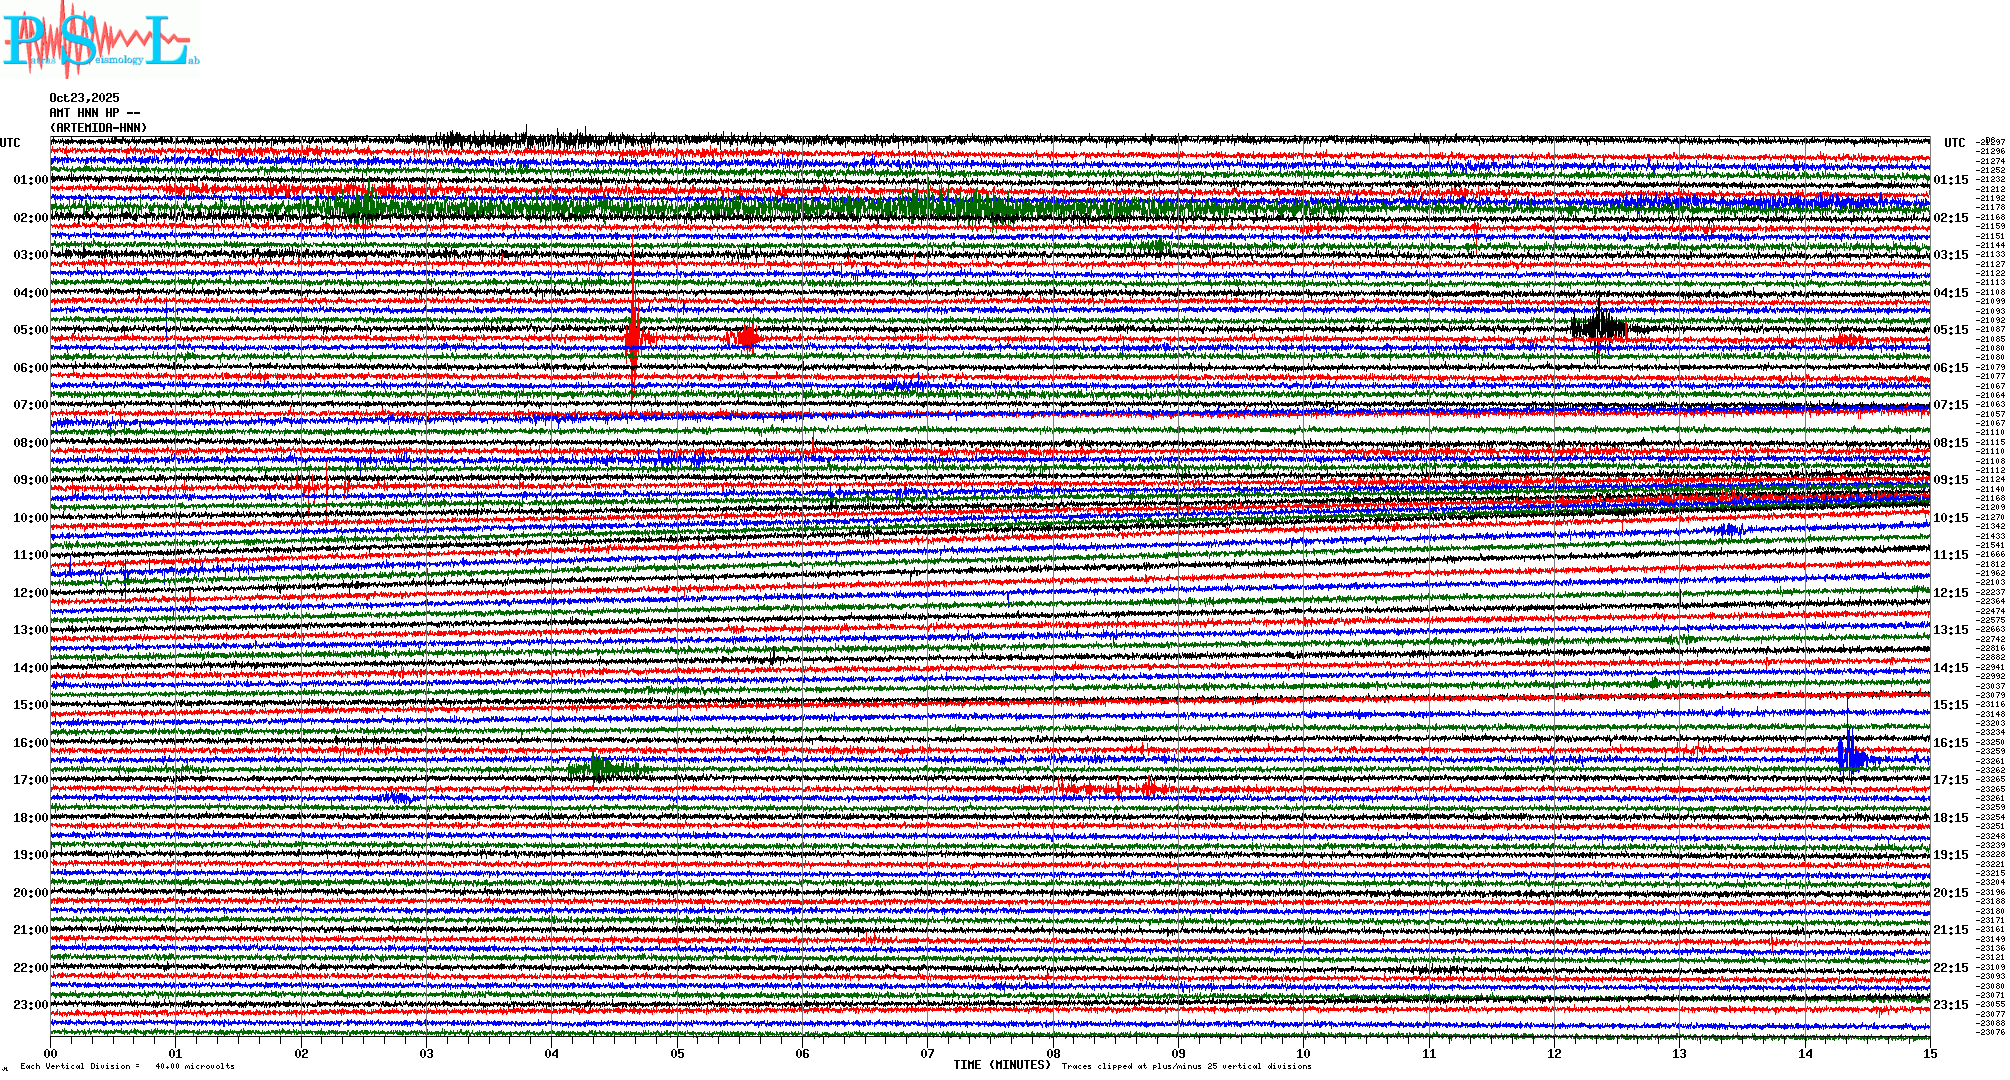
Task: Click the 12:00 hour label on left axis
Action: pyautogui.click(x=30, y=593)
